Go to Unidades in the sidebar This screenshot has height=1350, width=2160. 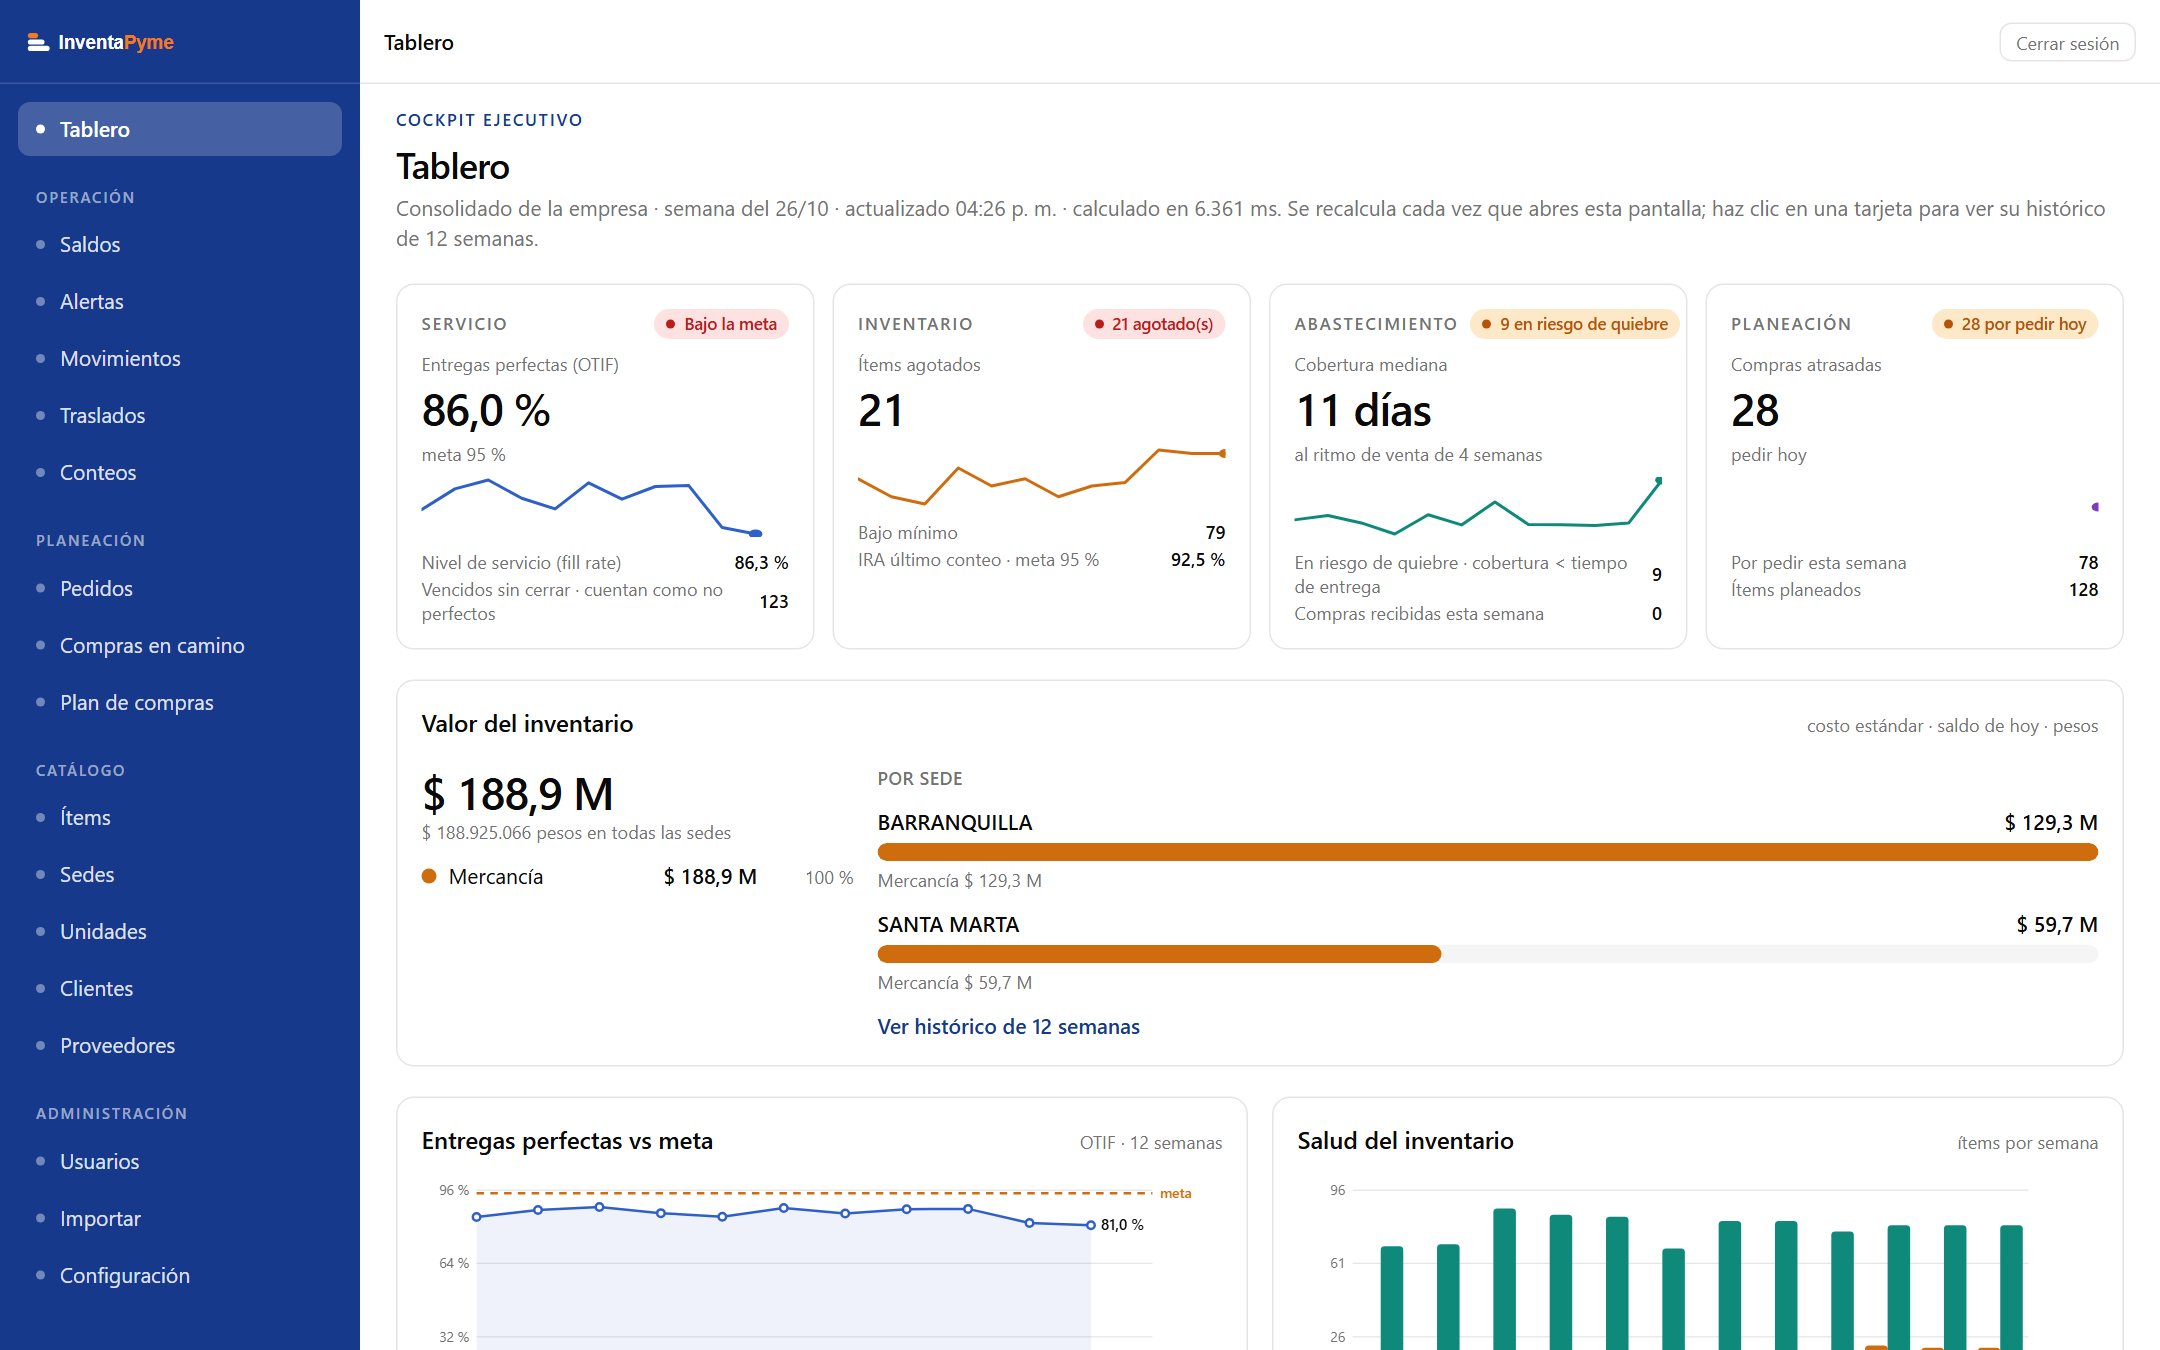pos(180,931)
